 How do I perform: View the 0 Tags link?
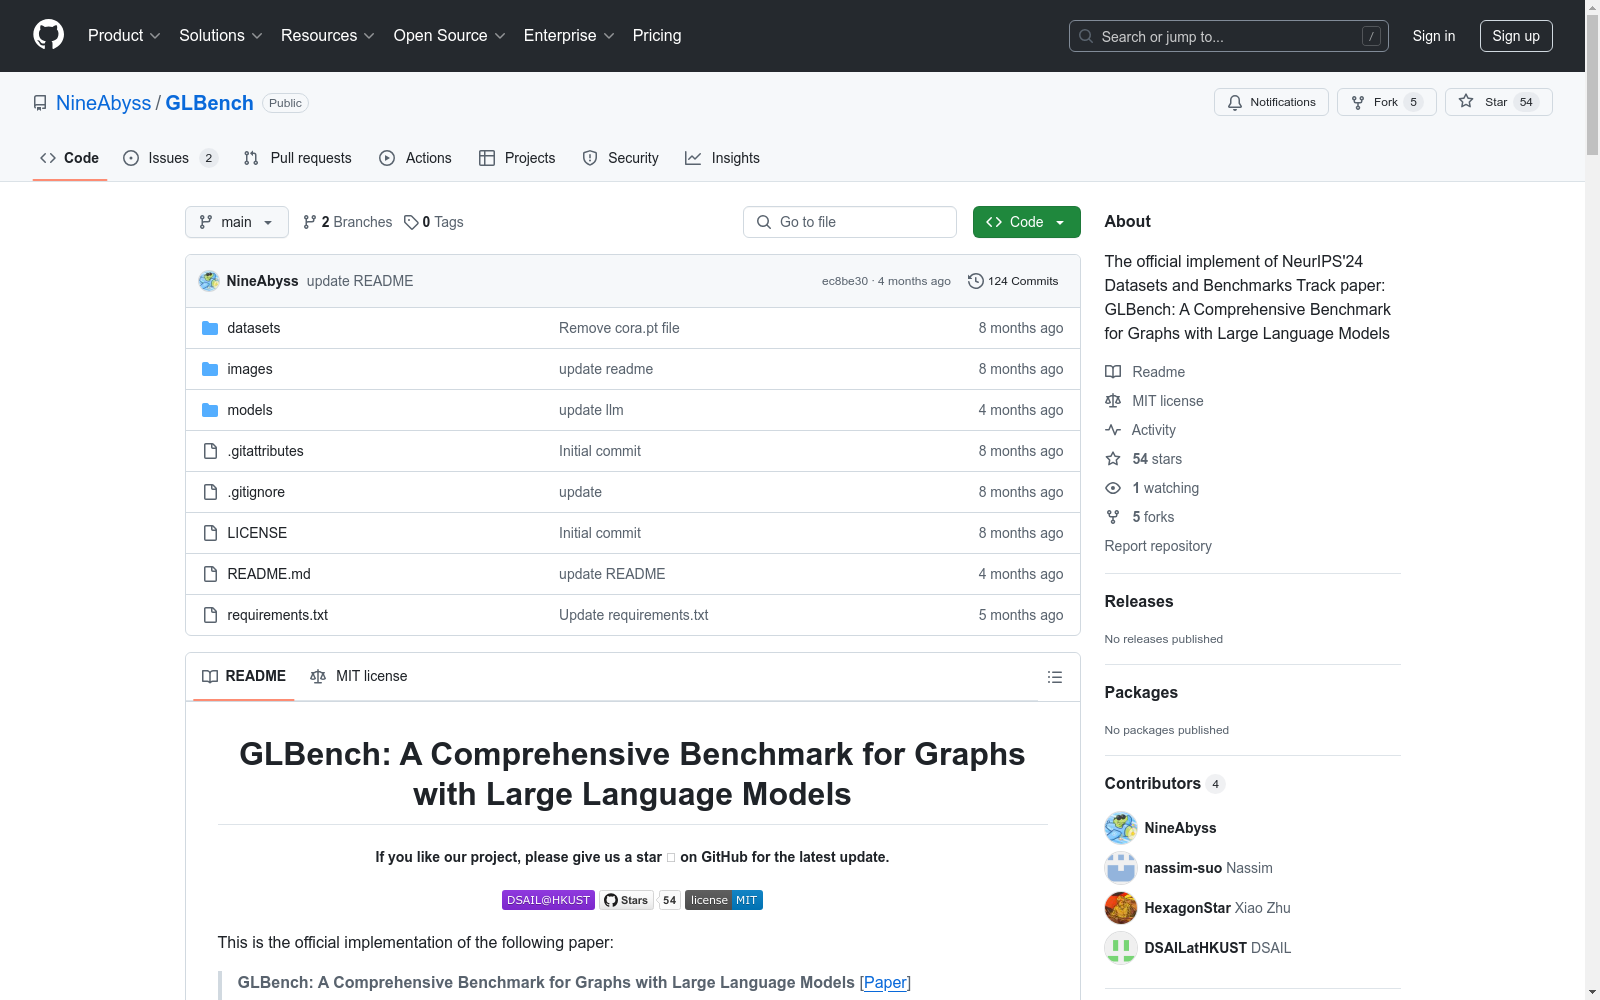[x=434, y=222]
